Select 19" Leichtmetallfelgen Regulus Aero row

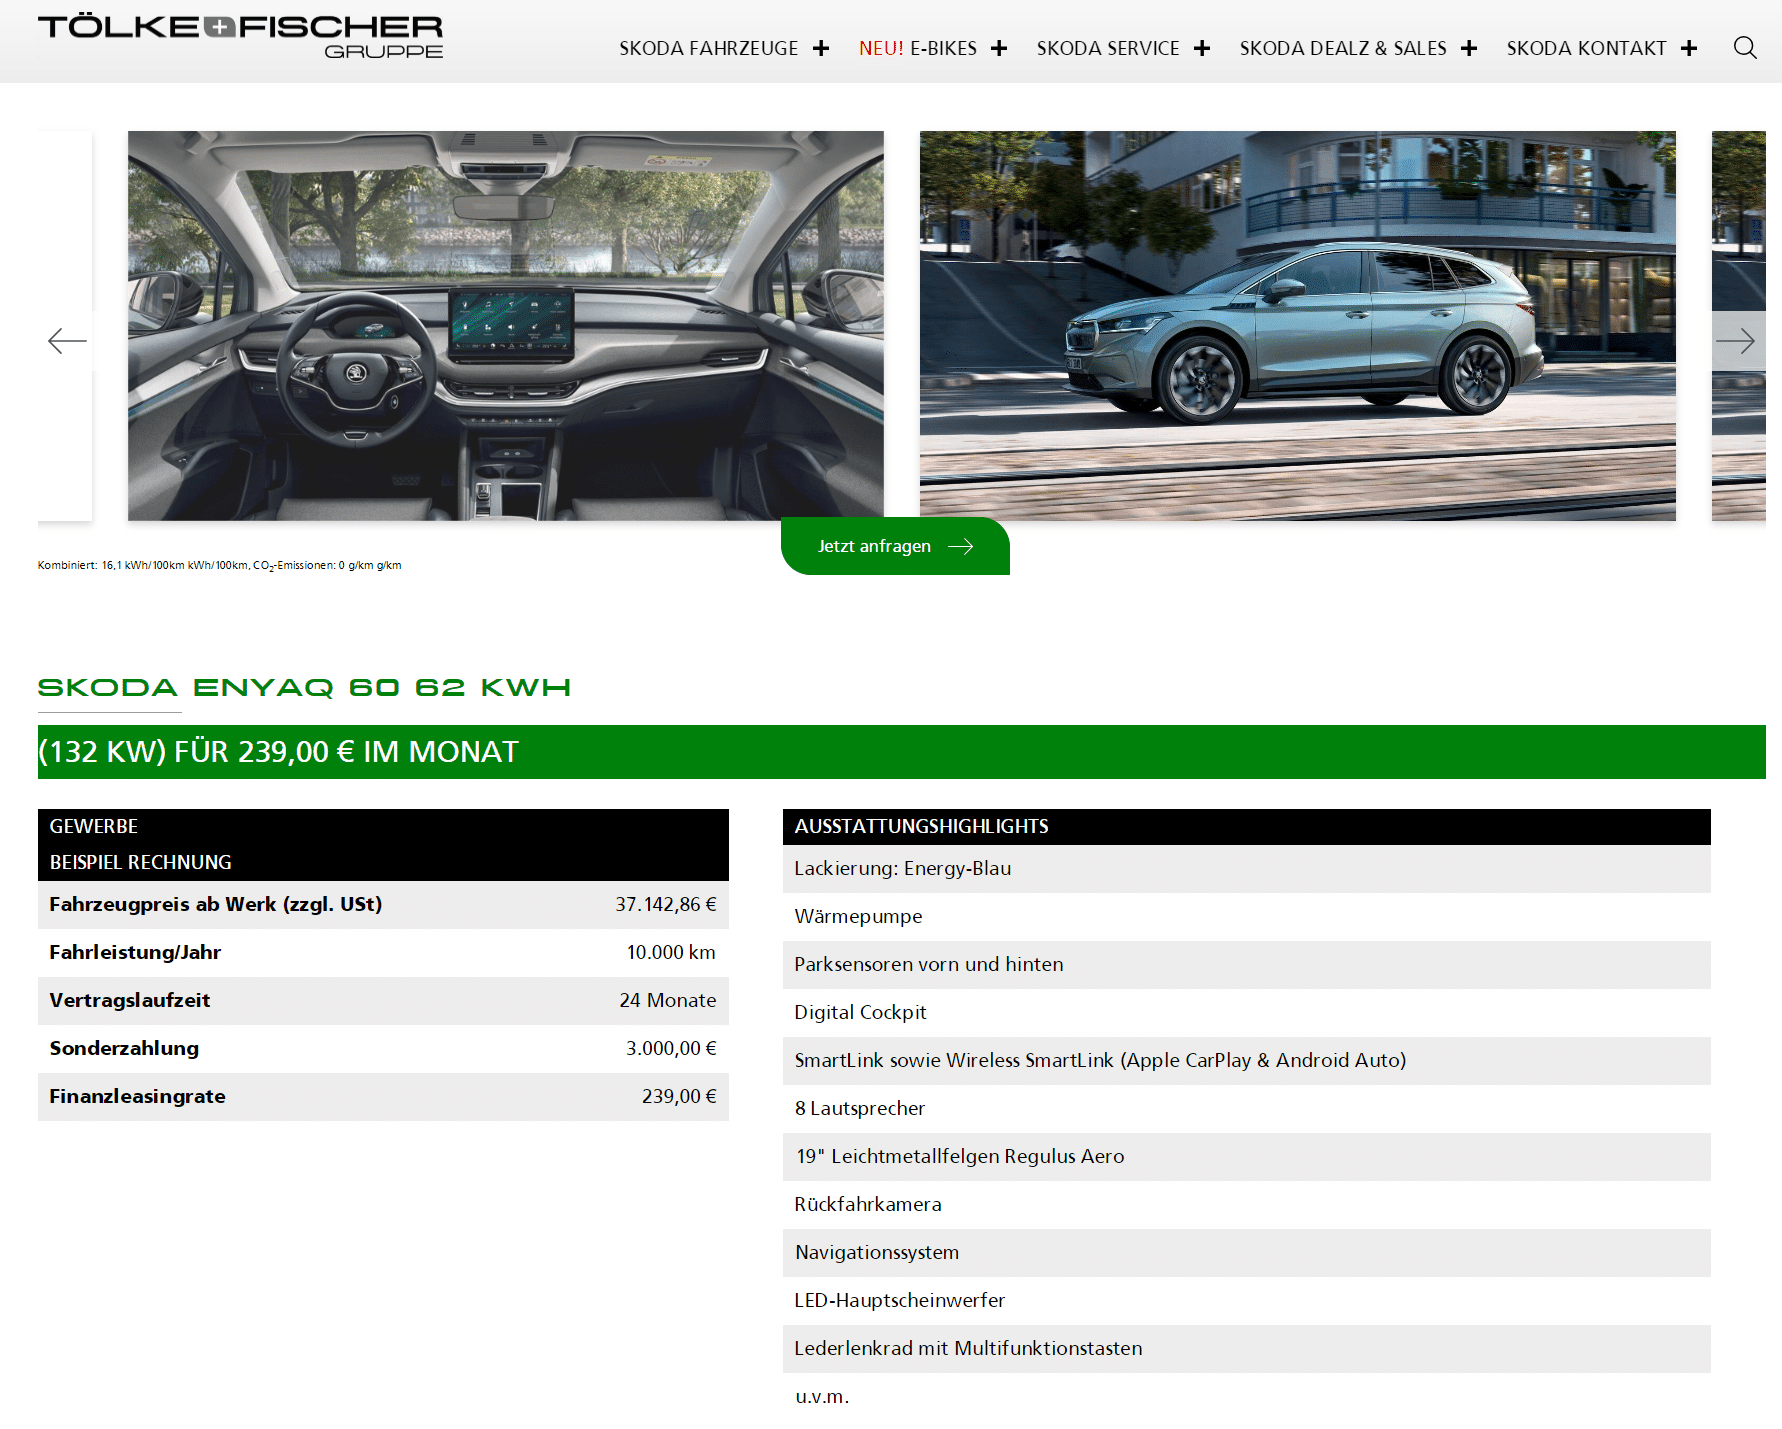(1247, 1157)
